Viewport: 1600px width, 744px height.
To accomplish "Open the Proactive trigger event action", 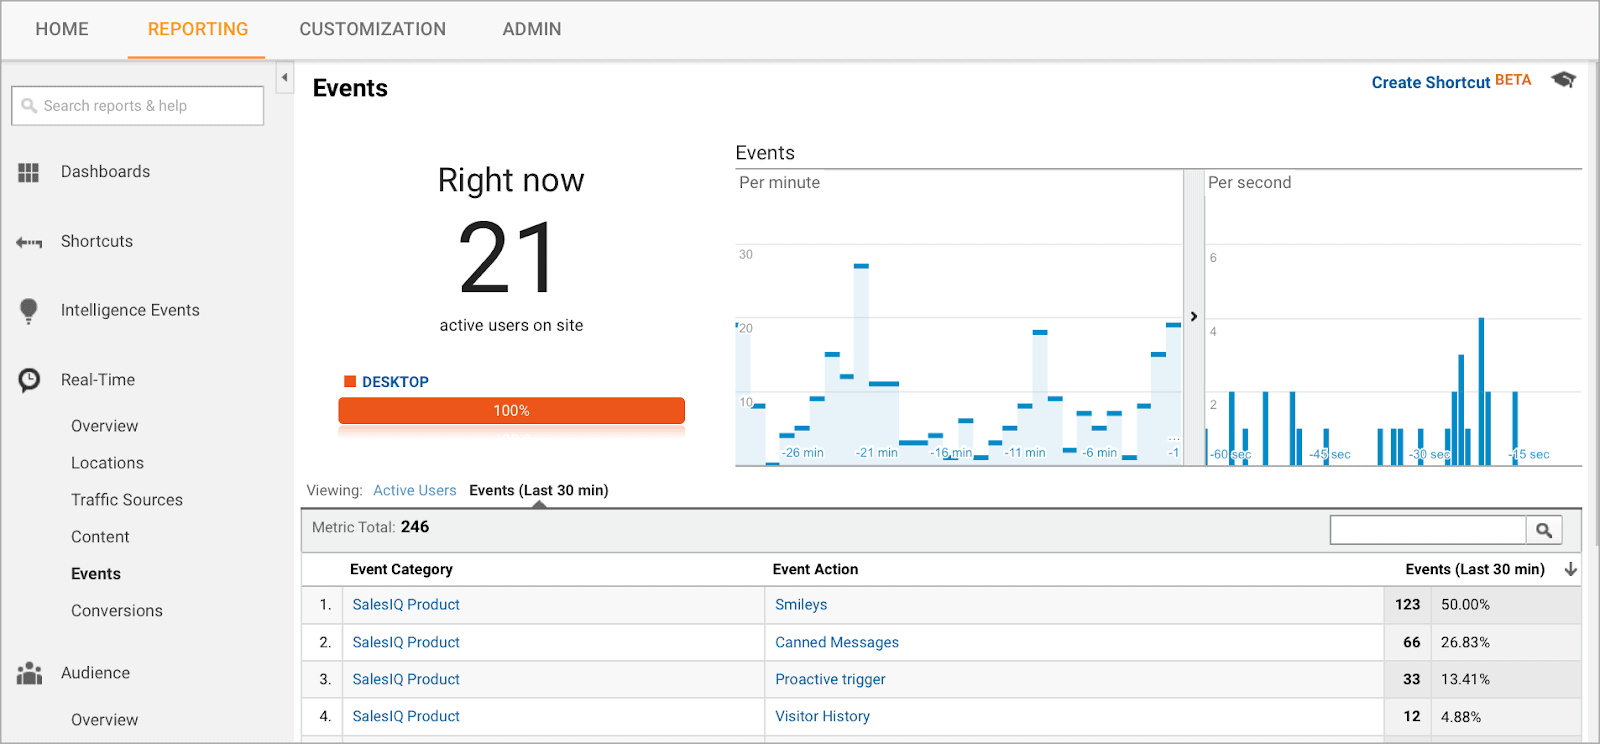I will (830, 680).
